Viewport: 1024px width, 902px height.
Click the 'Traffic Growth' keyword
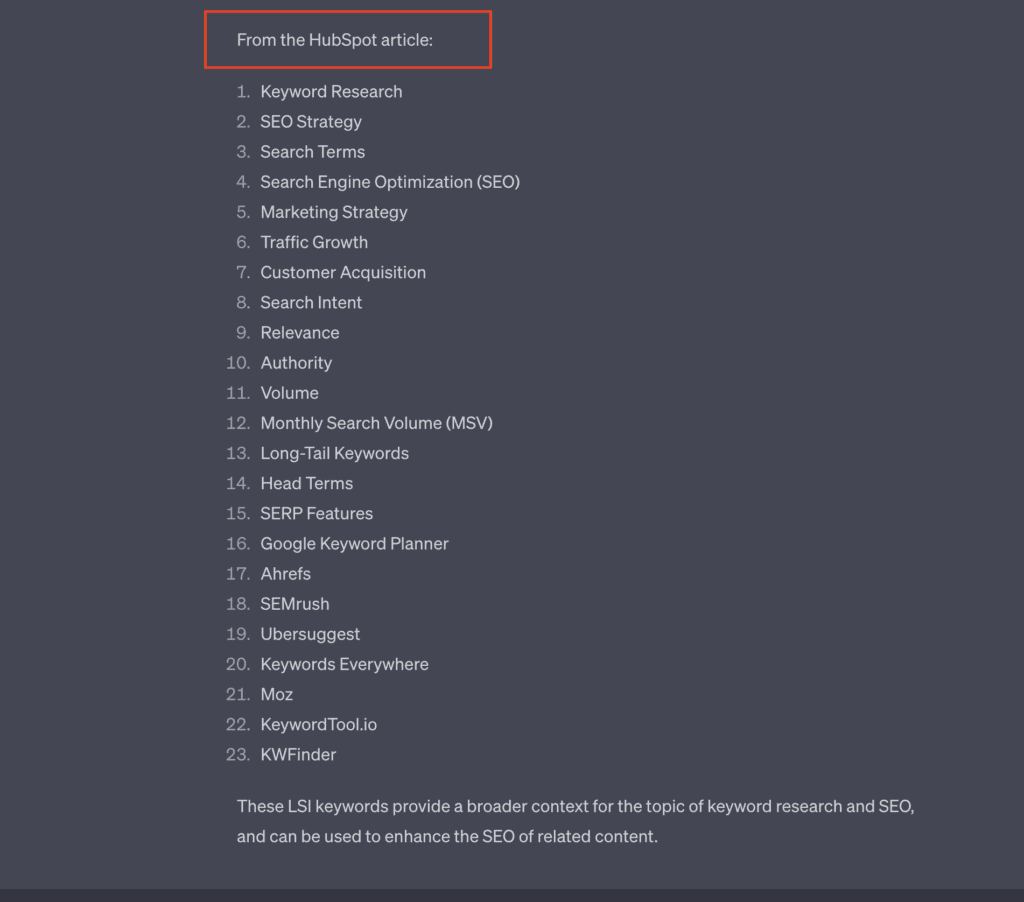click(314, 242)
